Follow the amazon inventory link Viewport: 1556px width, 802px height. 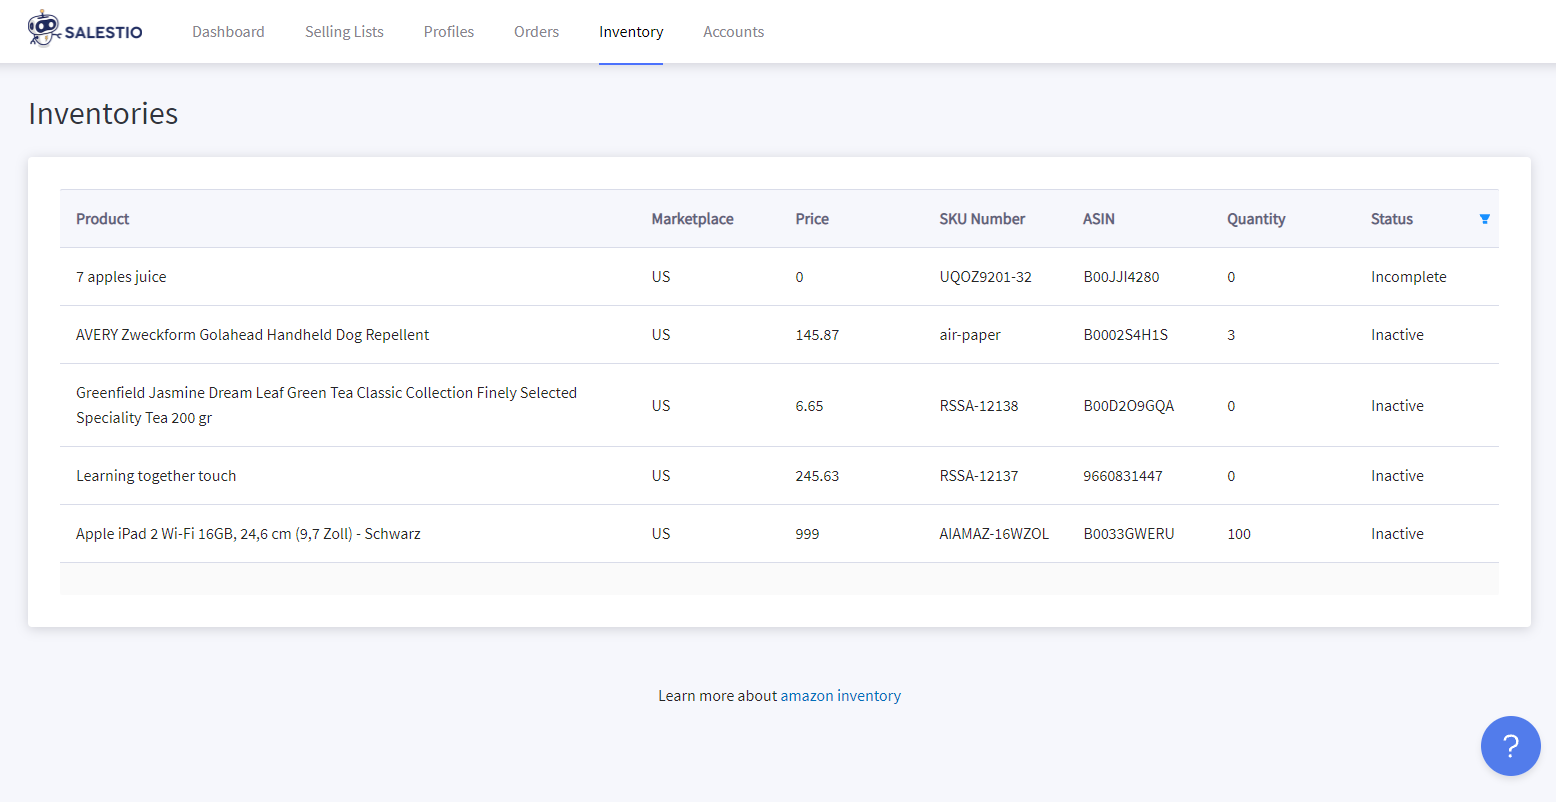(x=841, y=696)
